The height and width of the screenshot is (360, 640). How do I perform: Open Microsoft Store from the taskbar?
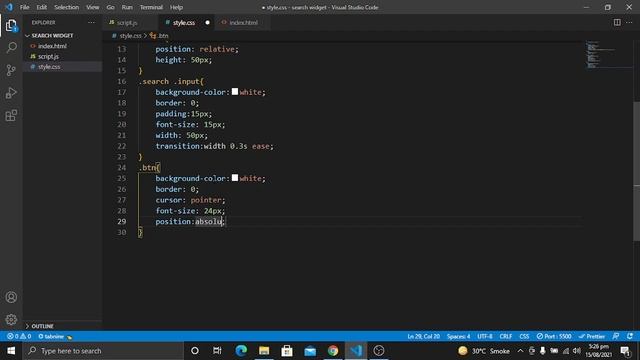[x=287, y=351]
